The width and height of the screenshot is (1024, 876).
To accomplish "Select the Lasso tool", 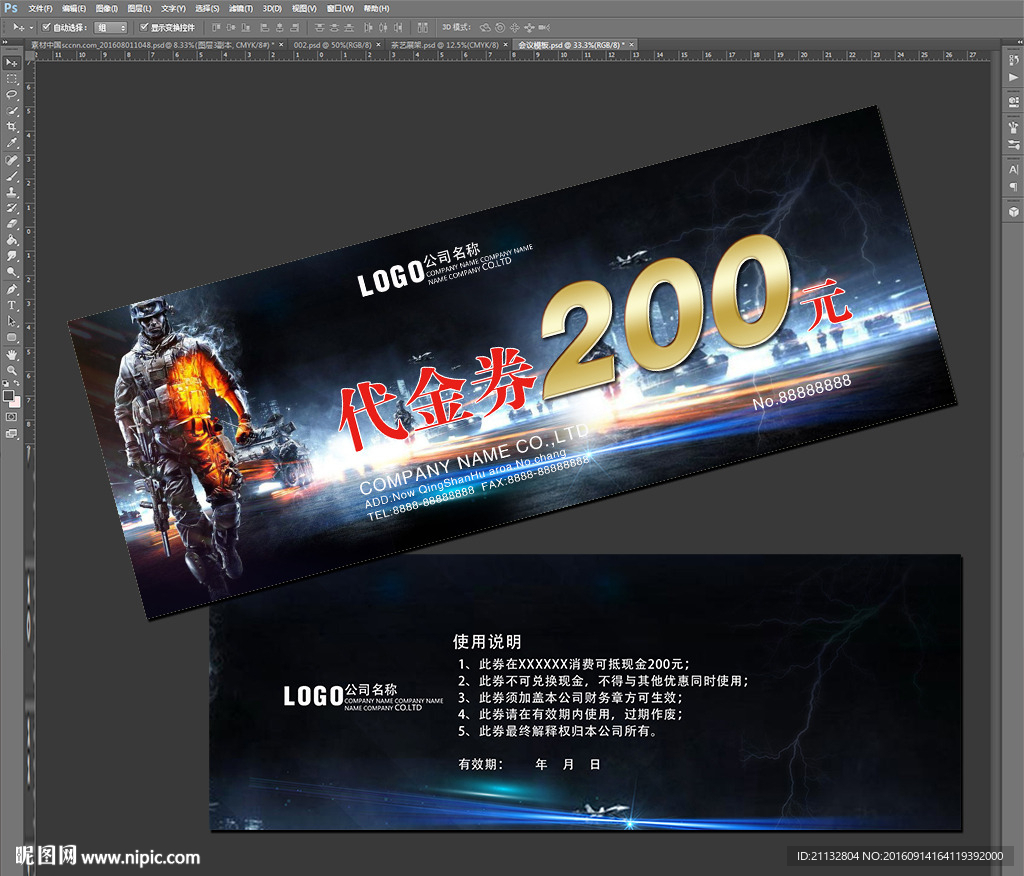I will coord(12,95).
